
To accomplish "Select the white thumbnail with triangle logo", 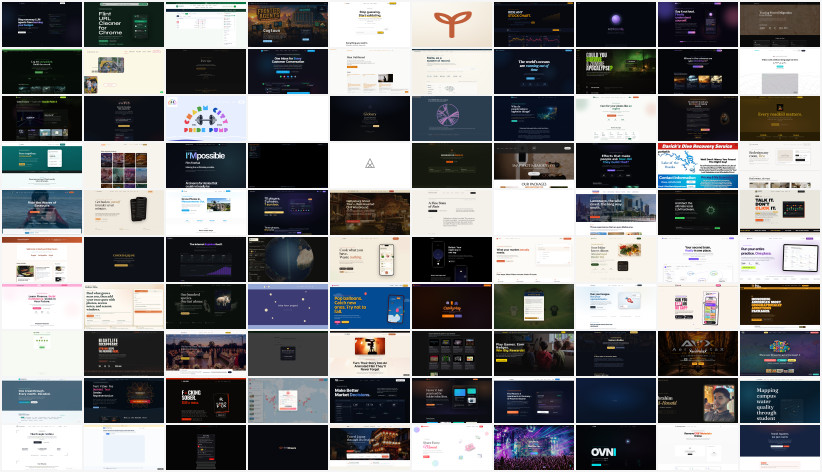I will point(370,165).
